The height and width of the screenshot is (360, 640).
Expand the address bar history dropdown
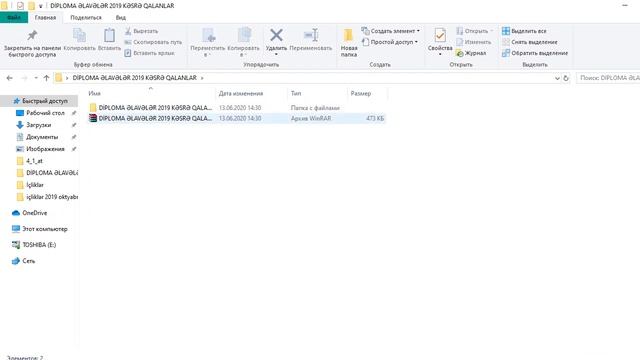(557, 78)
